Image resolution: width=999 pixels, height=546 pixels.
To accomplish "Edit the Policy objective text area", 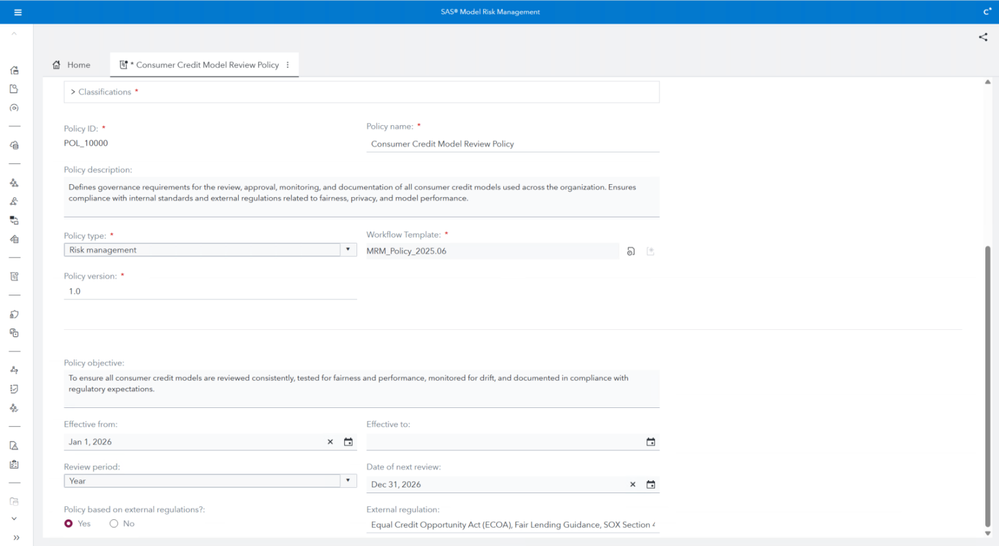I will point(361,388).
